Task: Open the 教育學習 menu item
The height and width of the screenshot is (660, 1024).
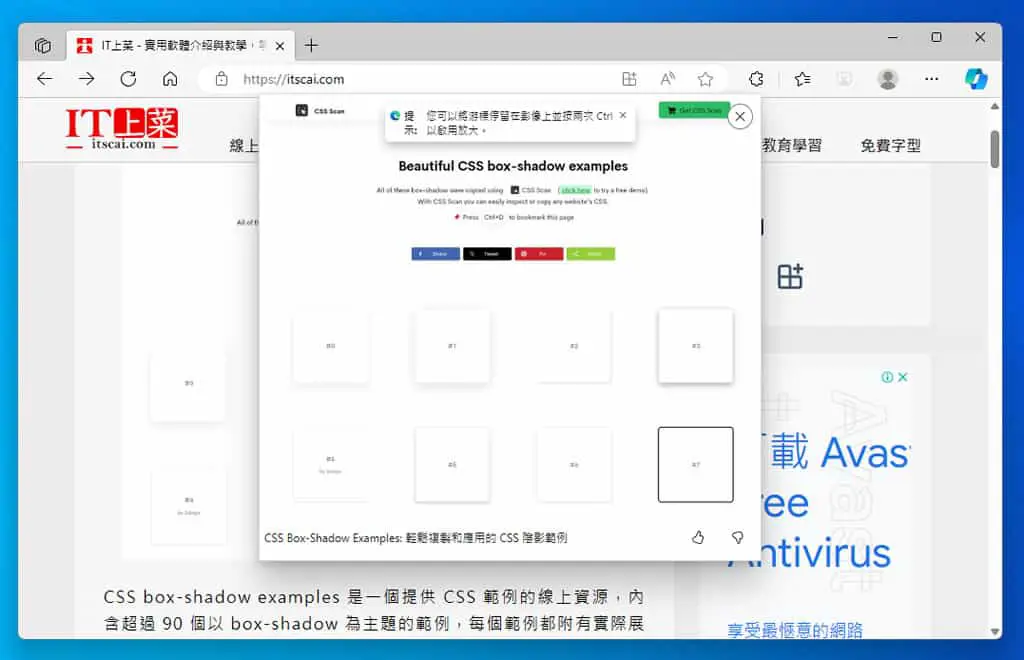Action: [x=792, y=146]
